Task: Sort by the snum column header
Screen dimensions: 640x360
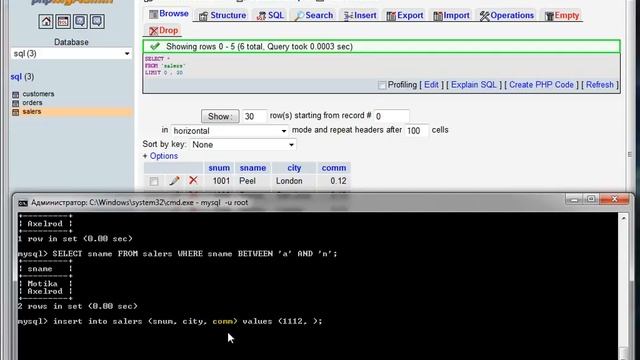Action: [219, 168]
